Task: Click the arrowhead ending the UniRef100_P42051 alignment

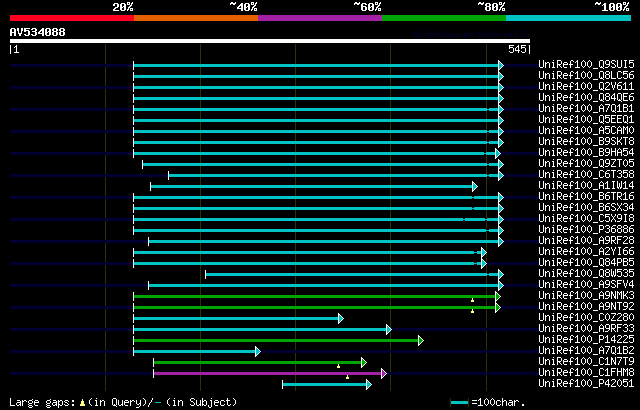Action: click(x=369, y=385)
